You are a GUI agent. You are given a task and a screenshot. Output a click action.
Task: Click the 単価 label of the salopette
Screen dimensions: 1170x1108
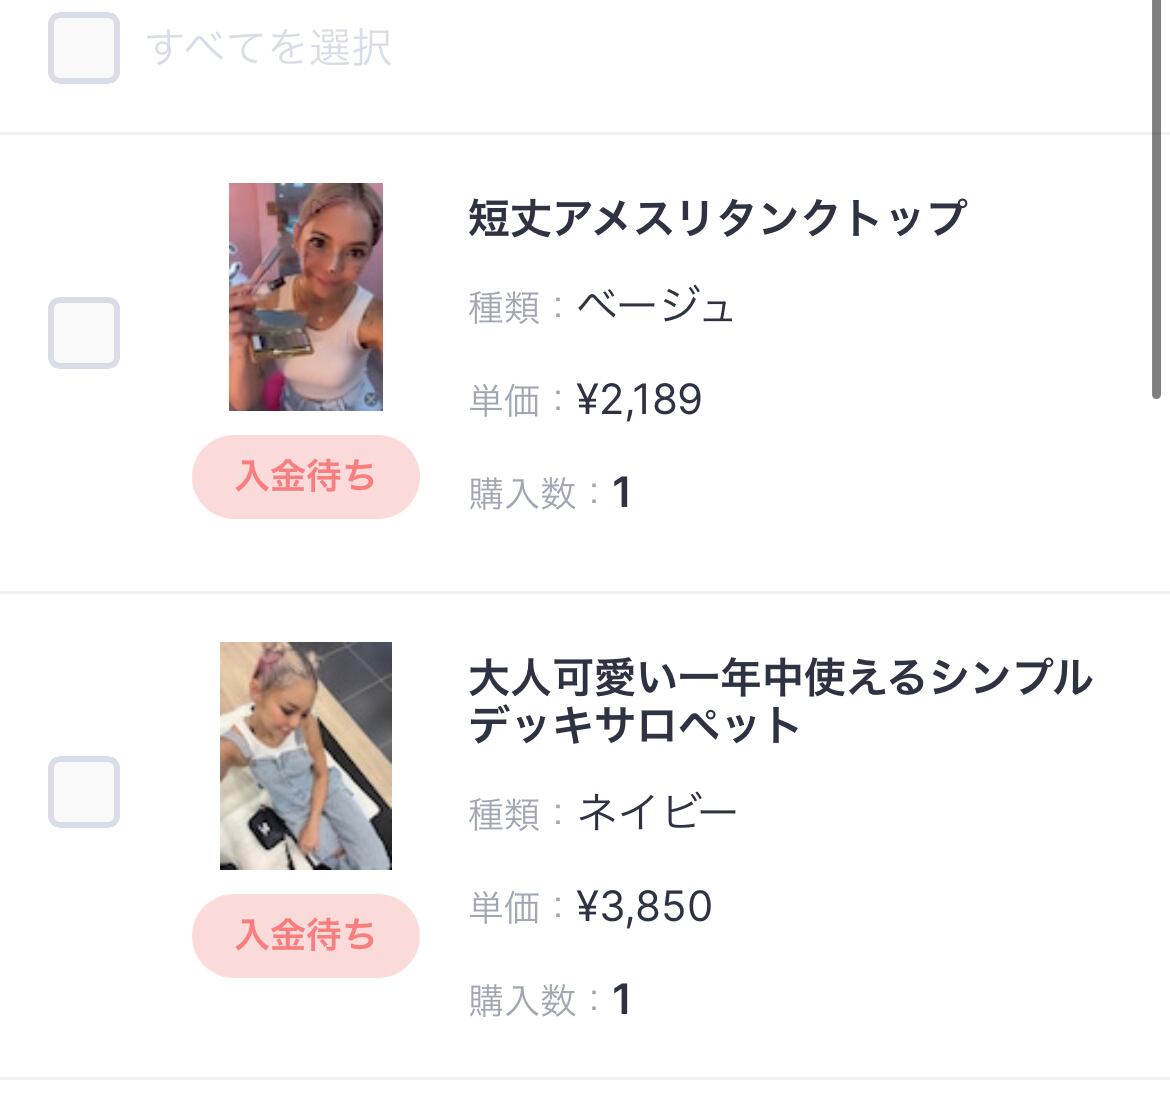[x=504, y=908]
